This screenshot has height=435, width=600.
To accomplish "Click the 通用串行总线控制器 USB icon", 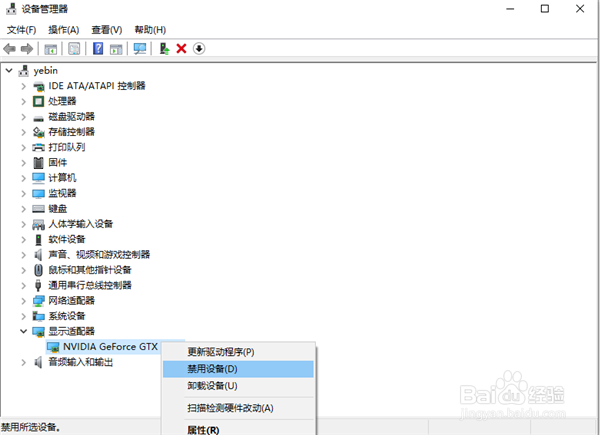I will coord(38,285).
